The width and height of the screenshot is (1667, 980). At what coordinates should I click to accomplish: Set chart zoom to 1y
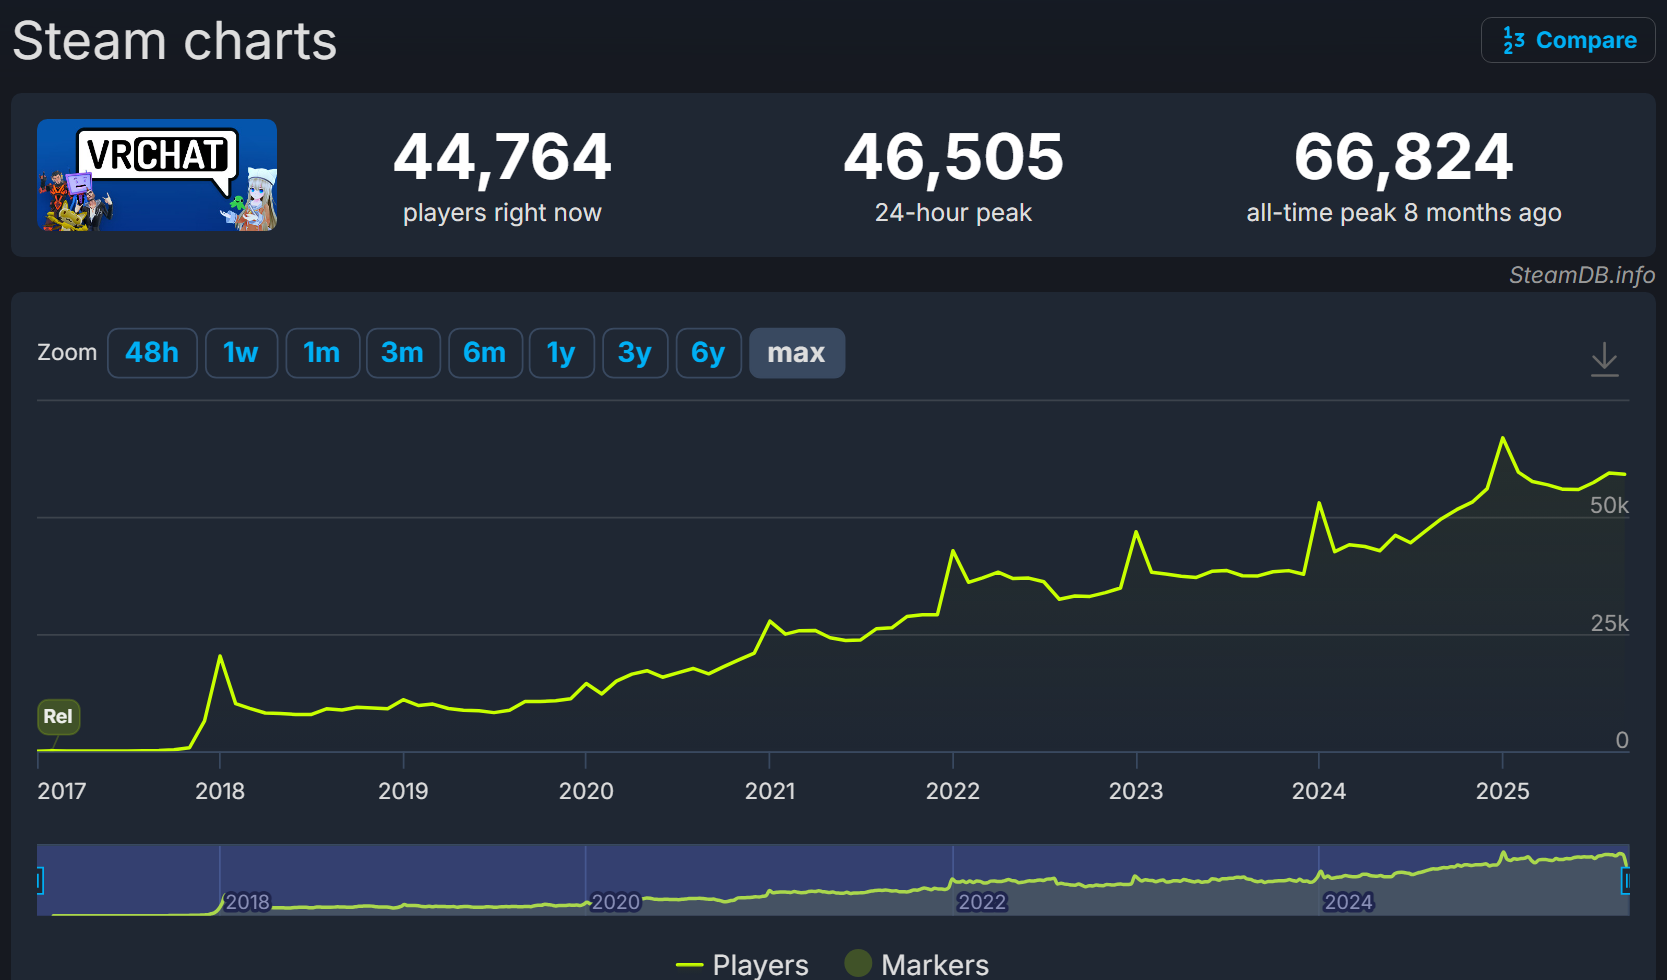[x=562, y=353]
